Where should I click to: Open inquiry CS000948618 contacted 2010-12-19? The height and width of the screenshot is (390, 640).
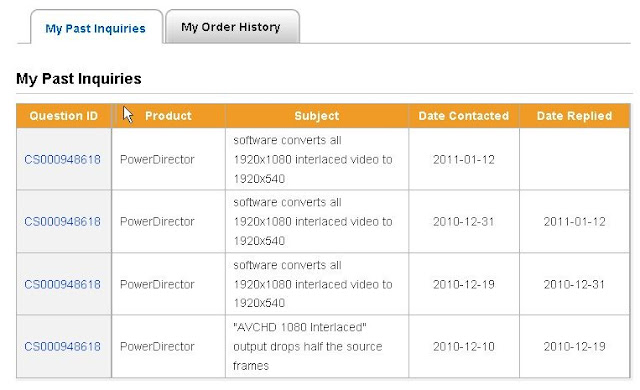click(62, 284)
